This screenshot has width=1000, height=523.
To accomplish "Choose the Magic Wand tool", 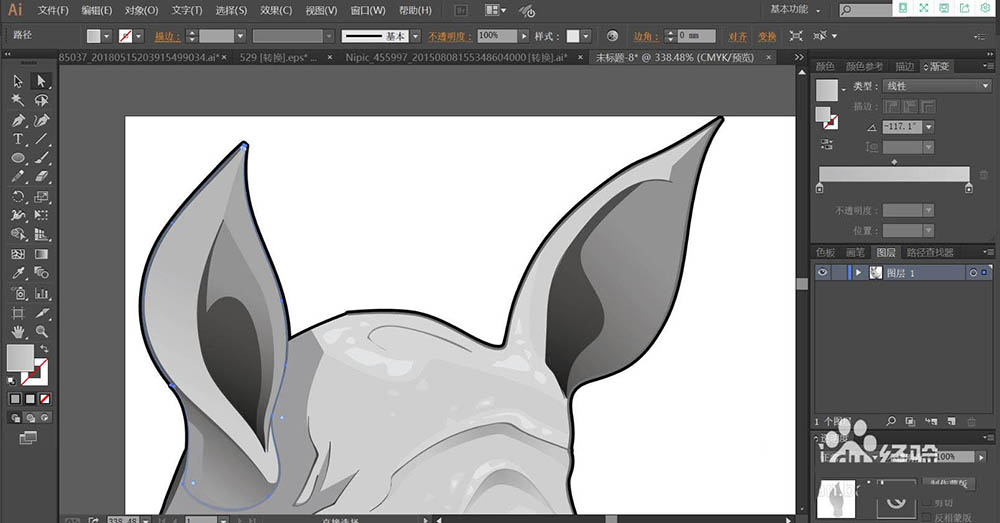I will tap(18, 100).
